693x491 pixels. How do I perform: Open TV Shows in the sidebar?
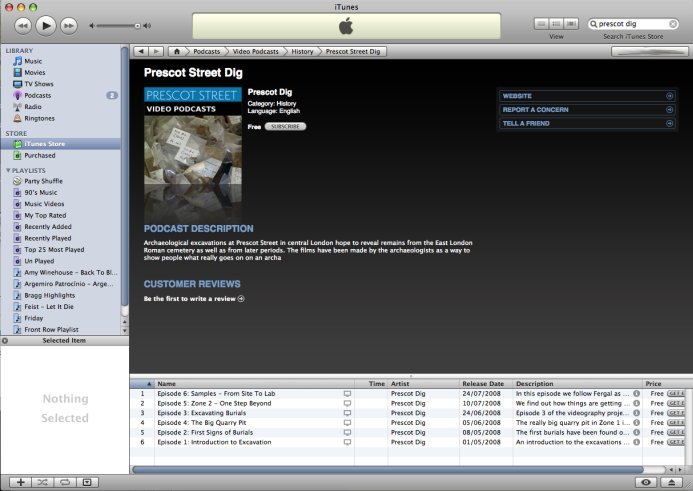tap(38, 84)
